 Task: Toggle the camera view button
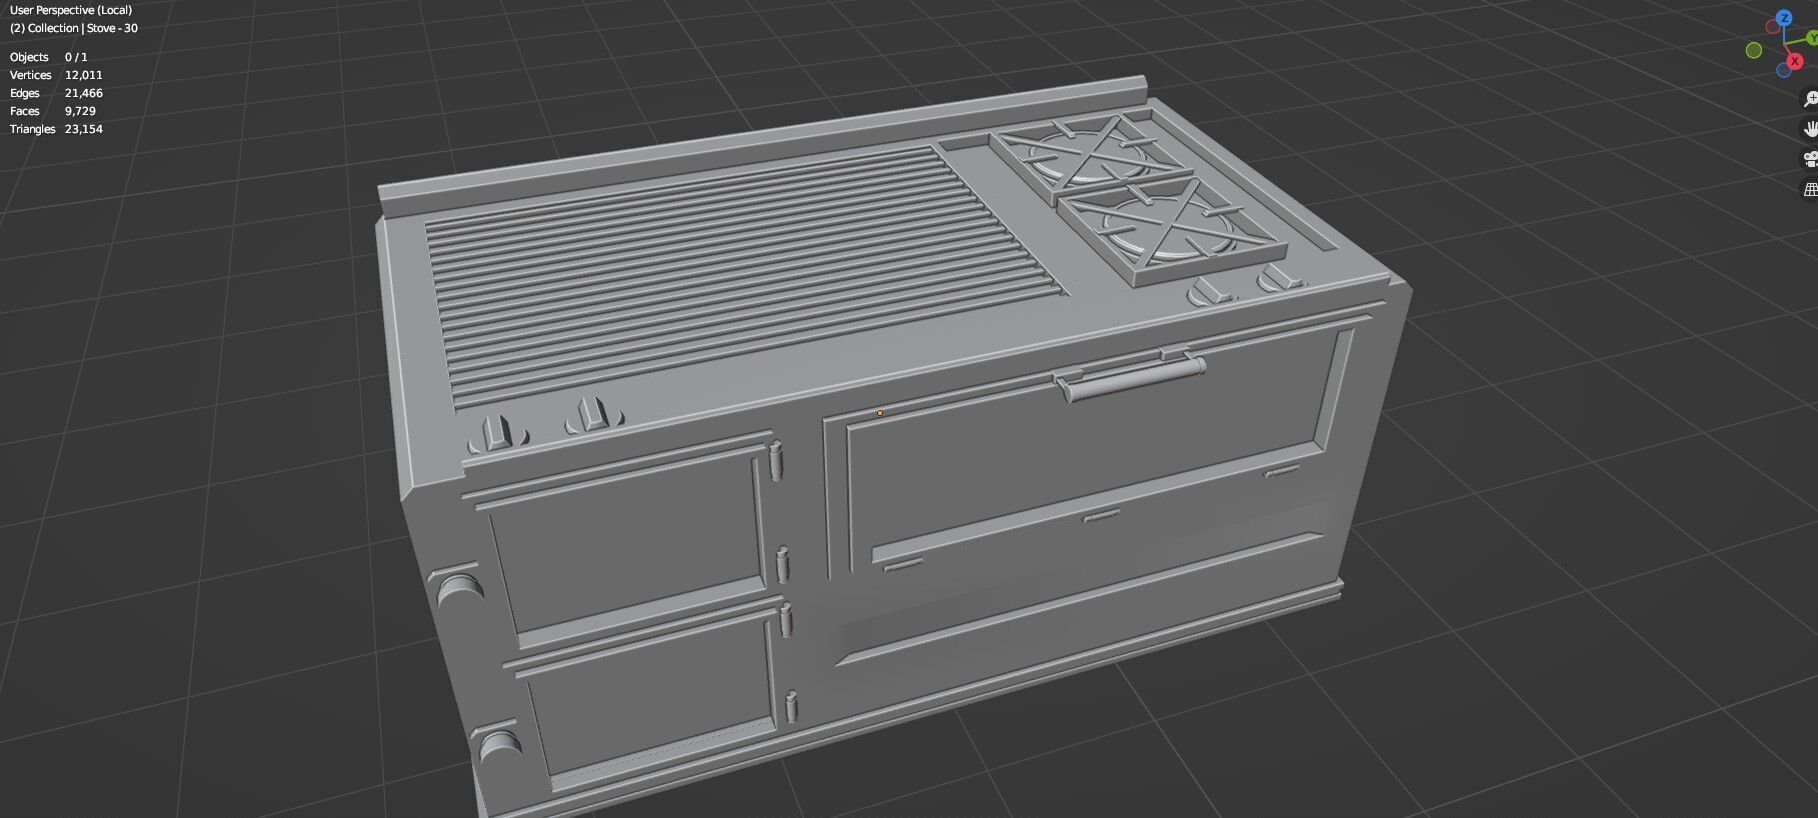(x=1811, y=159)
